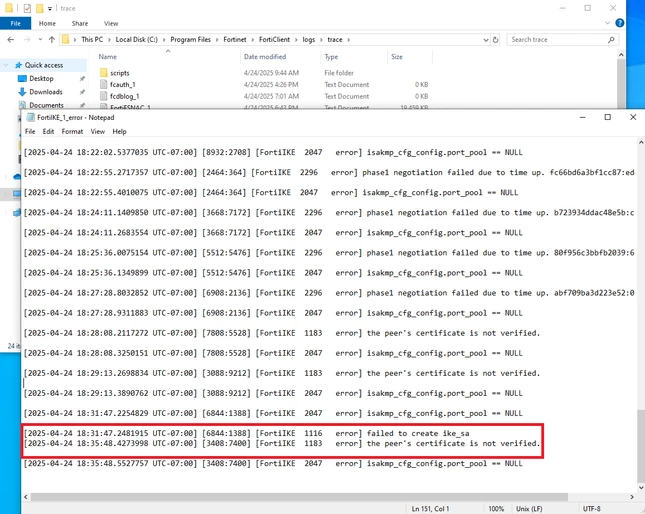Expand the Explorer ribbon chevron
The height and width of the screenshot is (514, 645).
click(x=608, y=23)
